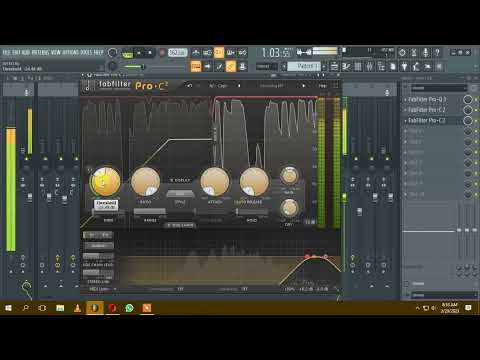Open the mixer output dropdown at bottom right

pos(443,295)
